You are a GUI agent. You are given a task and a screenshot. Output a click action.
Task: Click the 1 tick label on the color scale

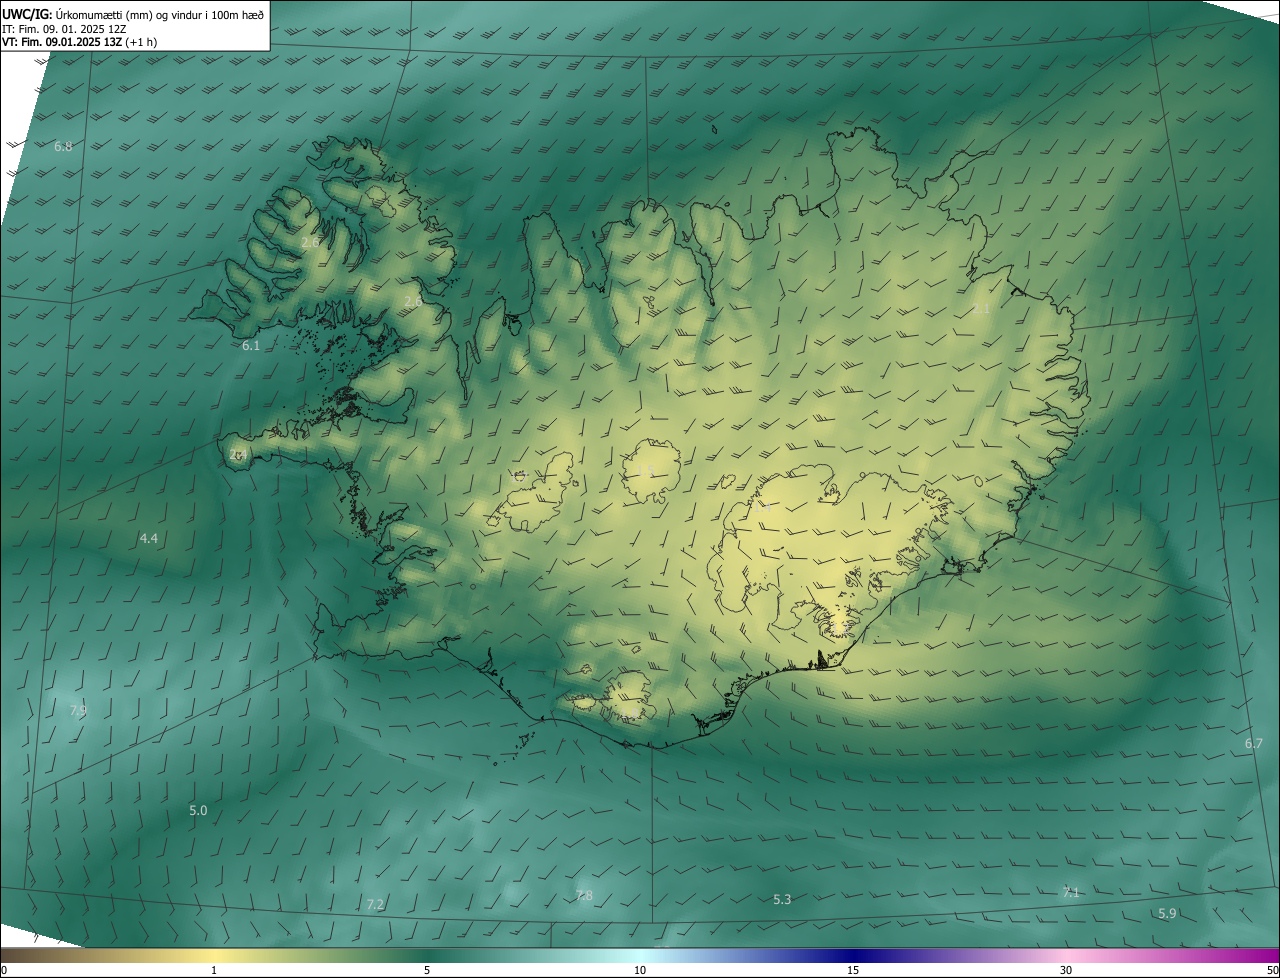click(214, 971)
